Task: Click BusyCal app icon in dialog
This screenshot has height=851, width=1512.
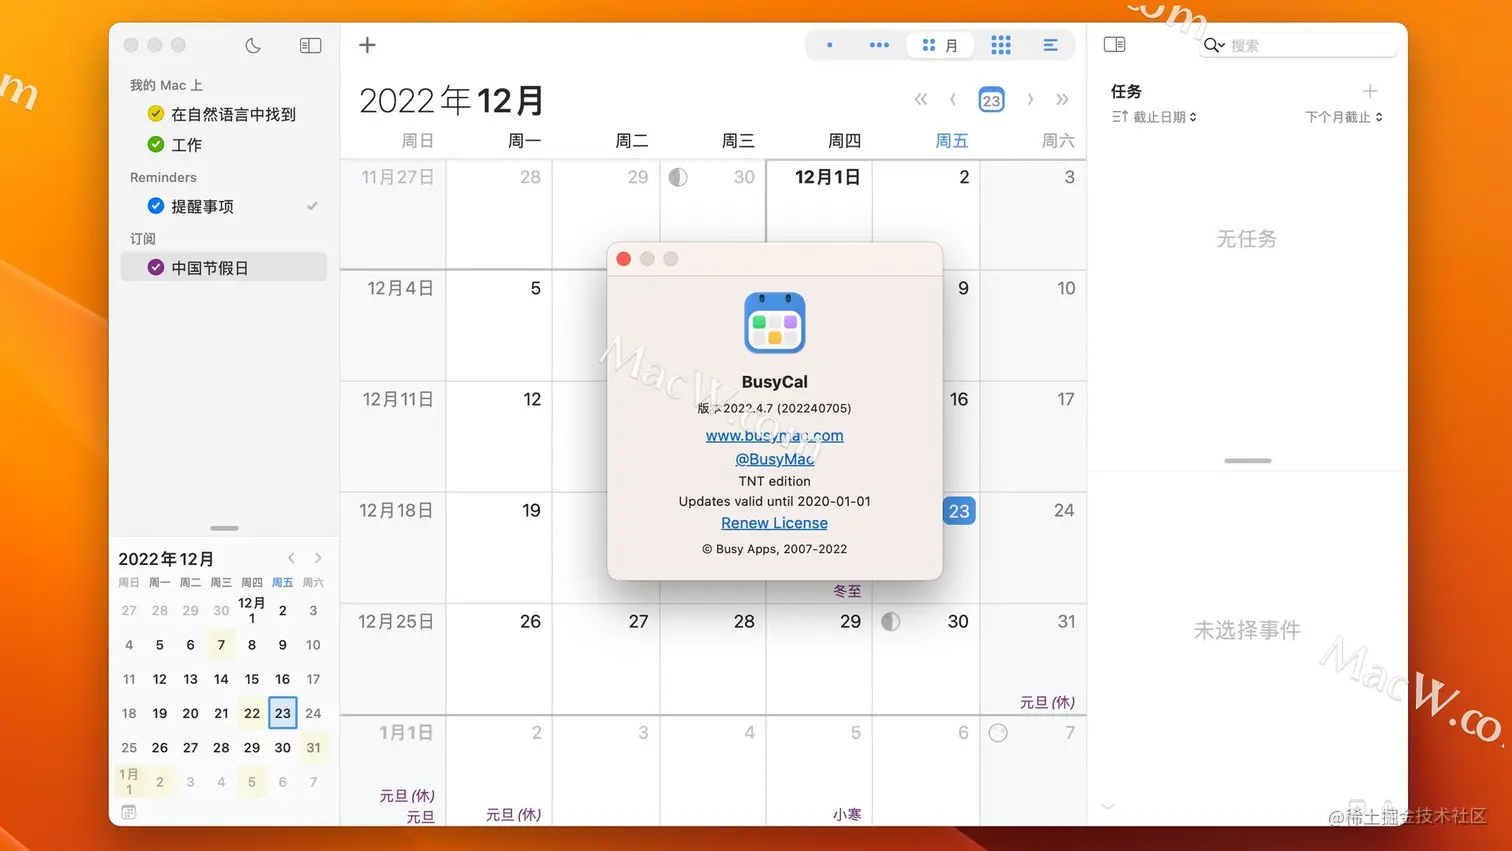Action: pyautogui.click(x=774, y=322)
